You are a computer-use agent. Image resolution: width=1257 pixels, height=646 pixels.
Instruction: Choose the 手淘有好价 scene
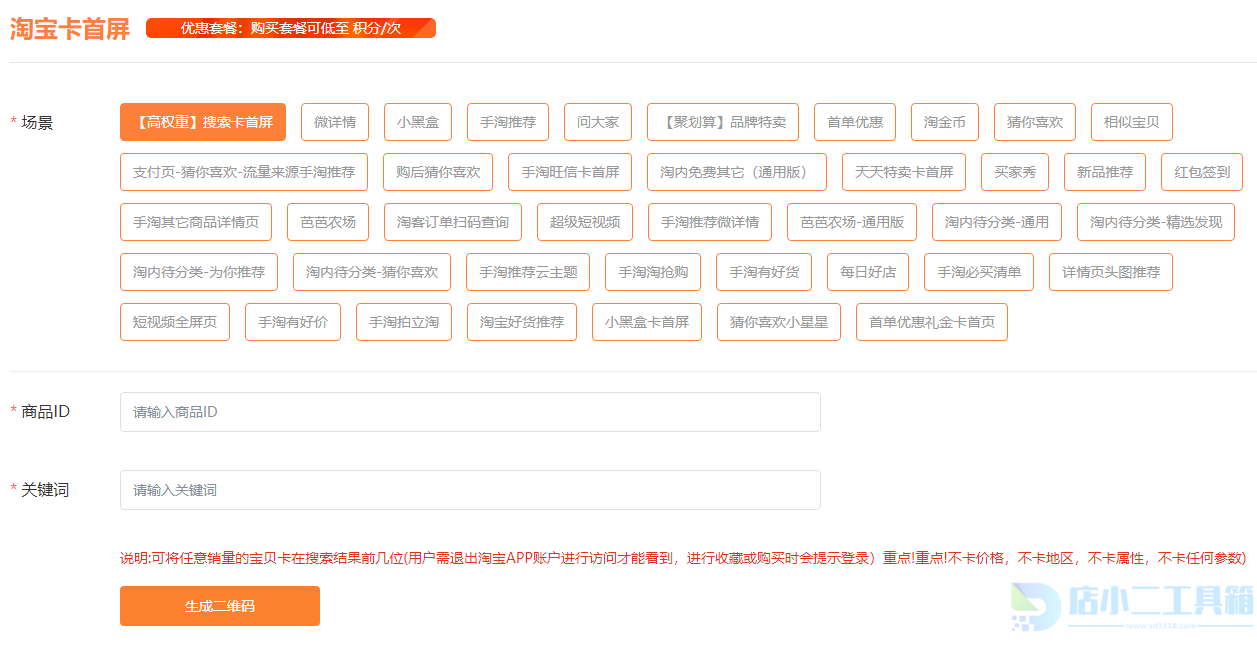[293, 322]
